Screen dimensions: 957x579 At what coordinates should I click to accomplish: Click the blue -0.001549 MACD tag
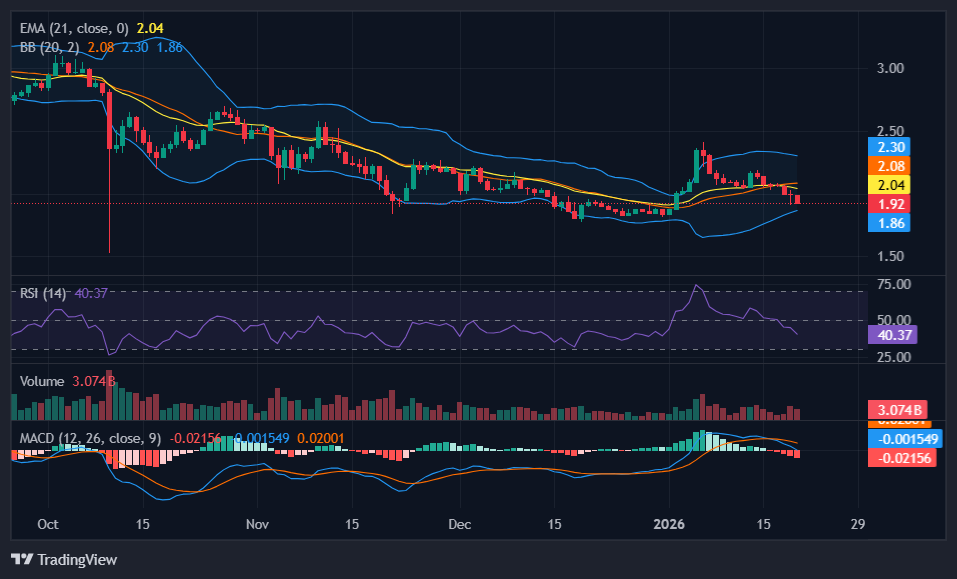(907, 438)
